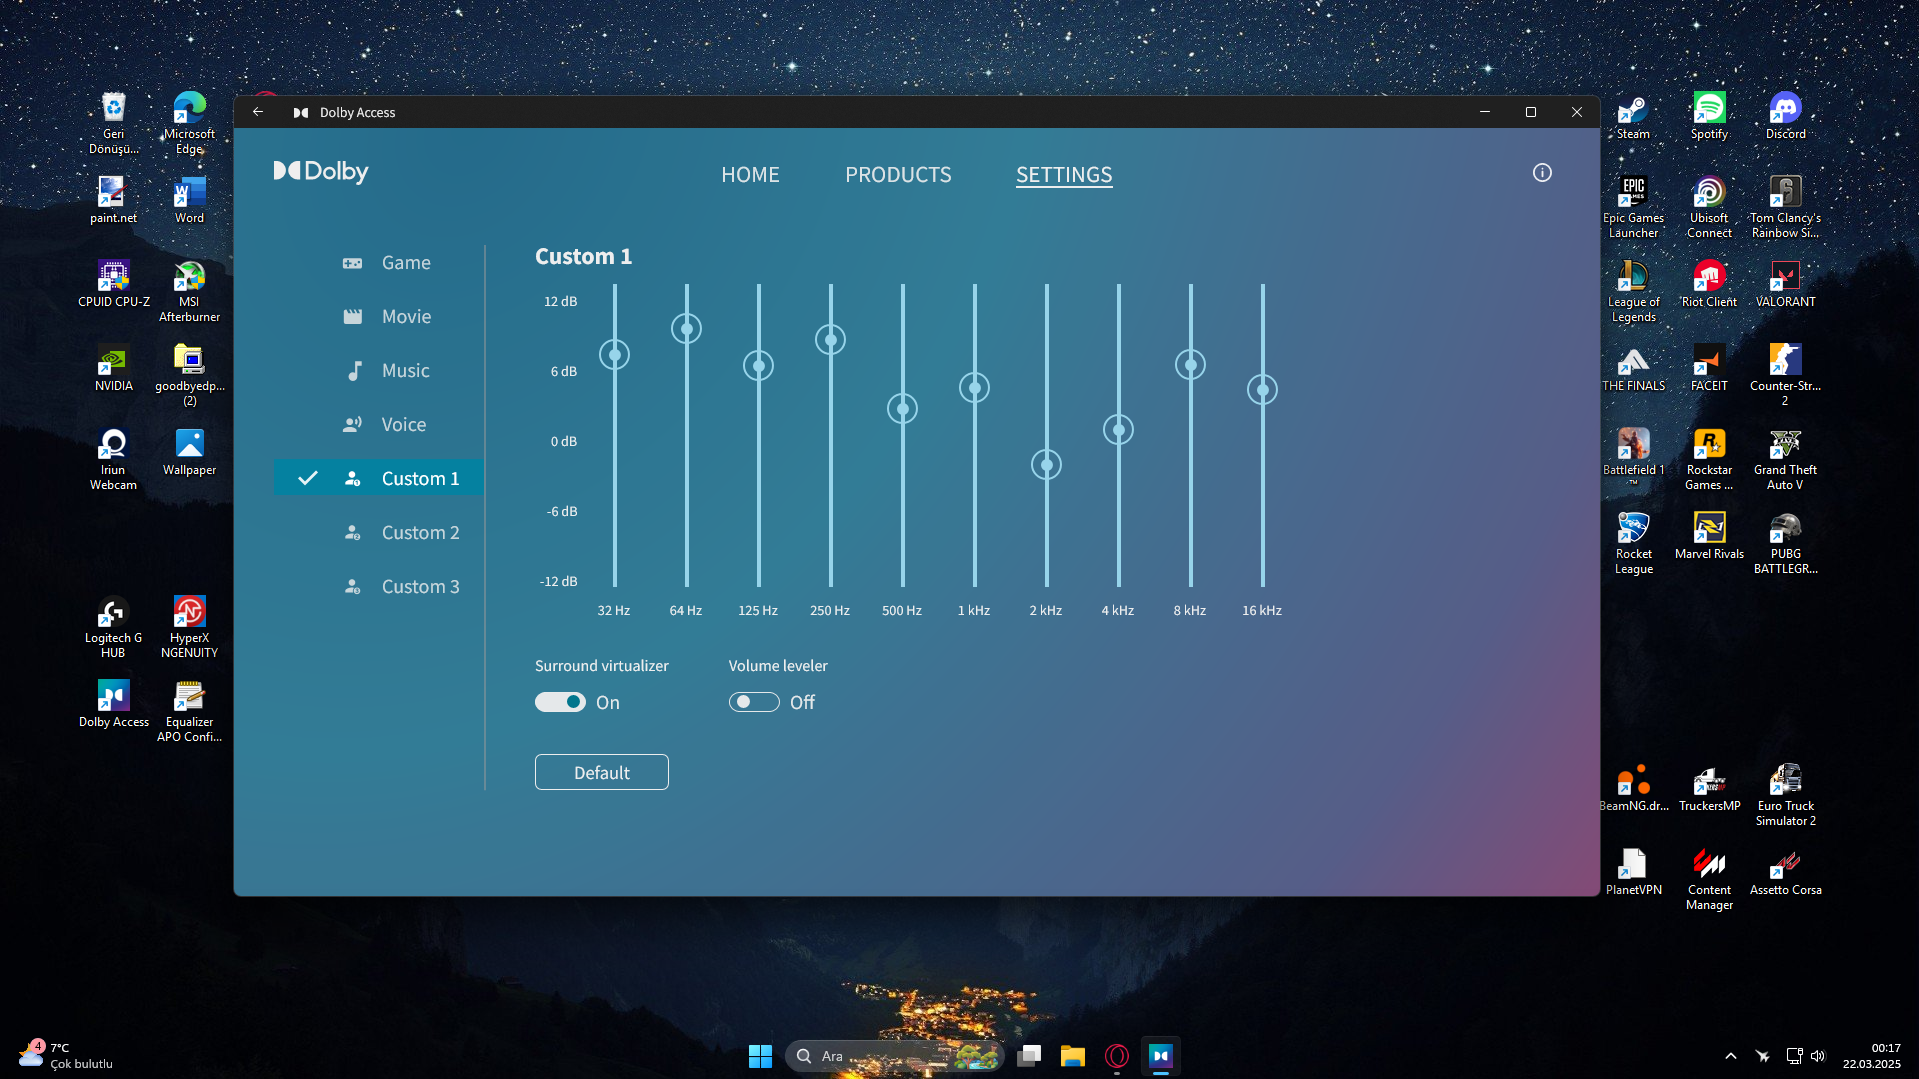Screen dimensions: 1919x1079
Task: Open weather widget showing 7°C
Action: pos(66,1056)
